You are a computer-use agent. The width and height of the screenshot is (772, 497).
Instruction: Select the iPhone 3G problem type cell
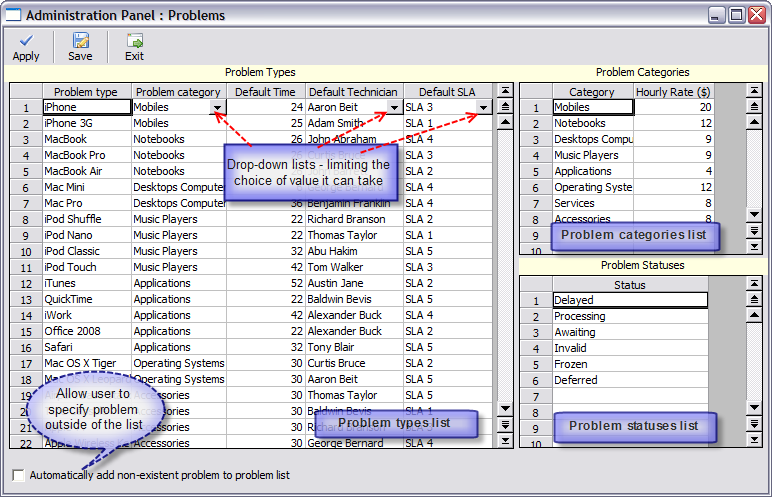coord(87,123)
